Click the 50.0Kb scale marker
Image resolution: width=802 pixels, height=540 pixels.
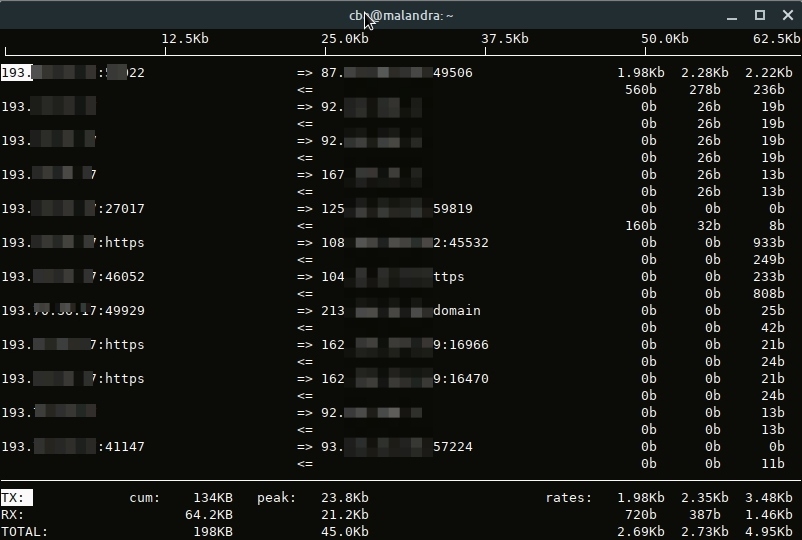[665, 39]
